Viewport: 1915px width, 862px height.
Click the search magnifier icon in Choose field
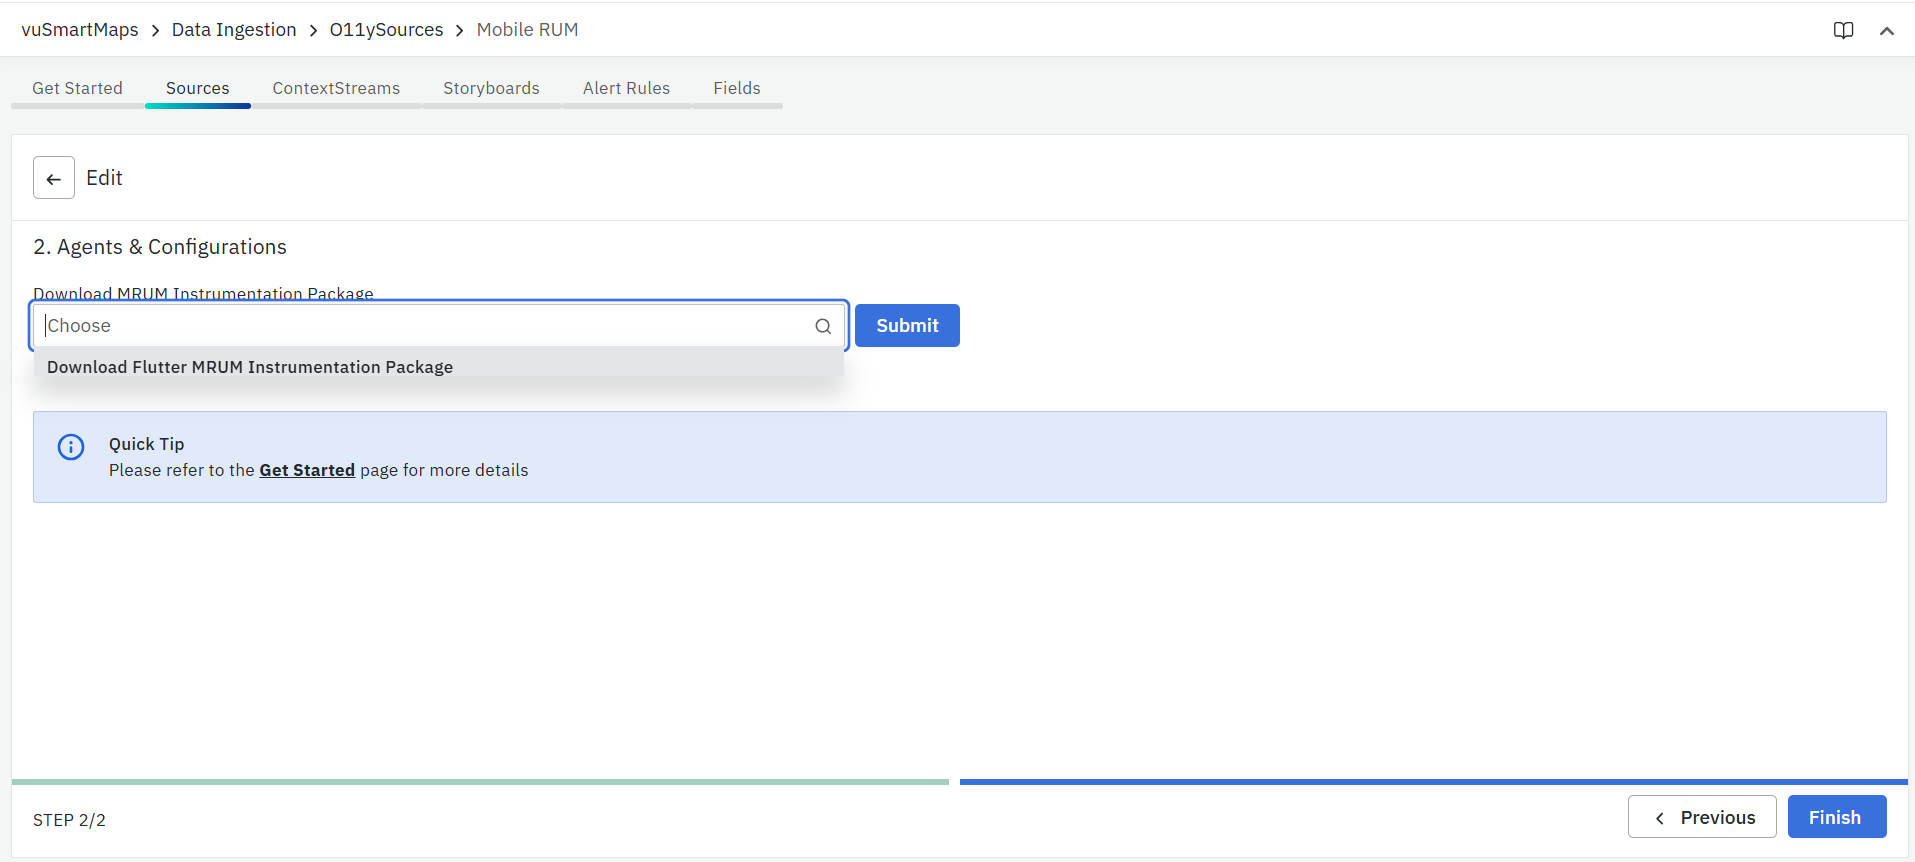[822, 326]
